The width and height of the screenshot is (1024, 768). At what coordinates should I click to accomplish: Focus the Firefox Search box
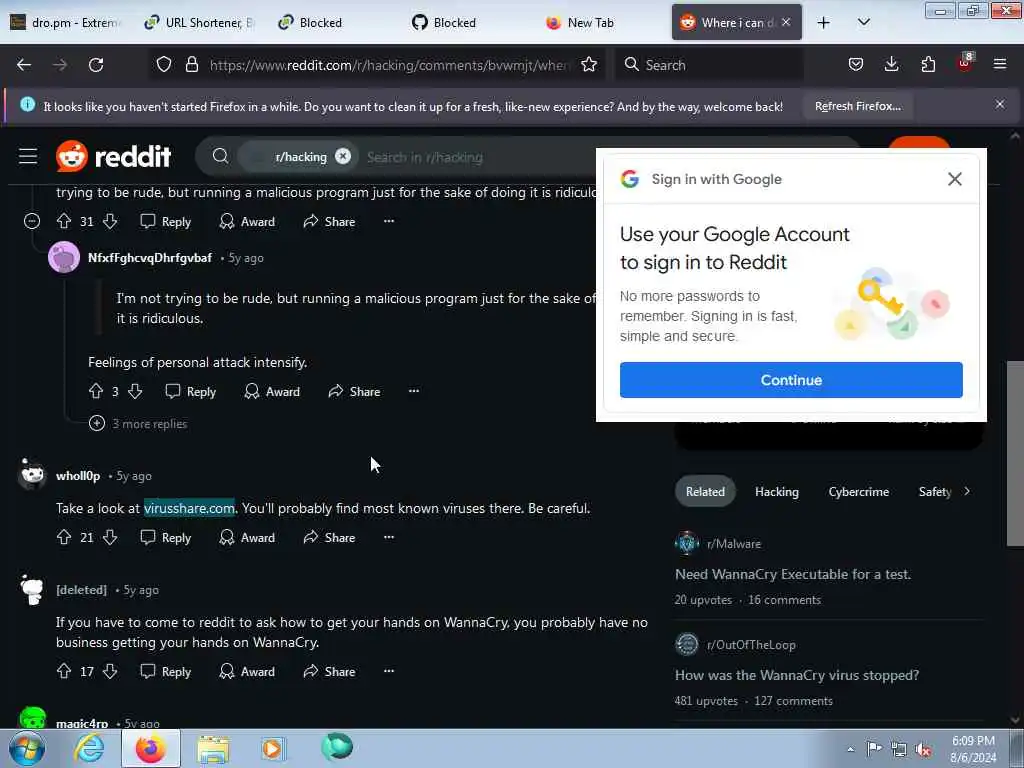(709, 65)
